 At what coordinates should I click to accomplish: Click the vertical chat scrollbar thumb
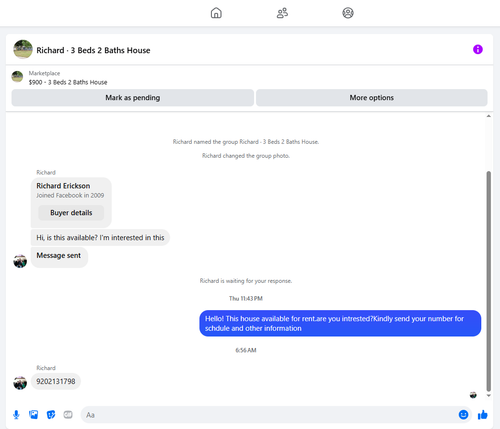pyautogui.click(x=488, y=281)
